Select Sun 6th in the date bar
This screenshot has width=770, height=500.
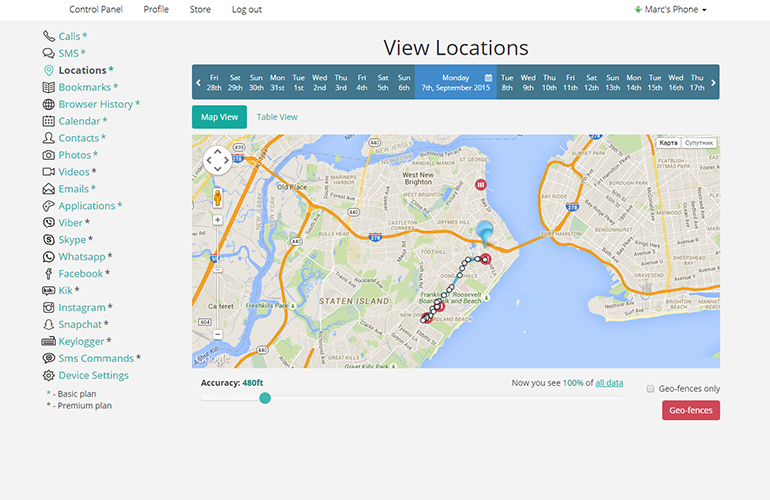click(404, 83)
